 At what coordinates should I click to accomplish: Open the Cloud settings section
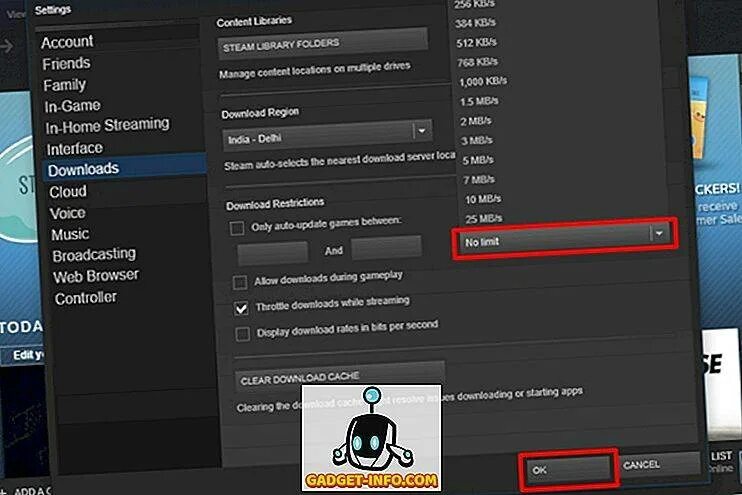click(68, 192)
